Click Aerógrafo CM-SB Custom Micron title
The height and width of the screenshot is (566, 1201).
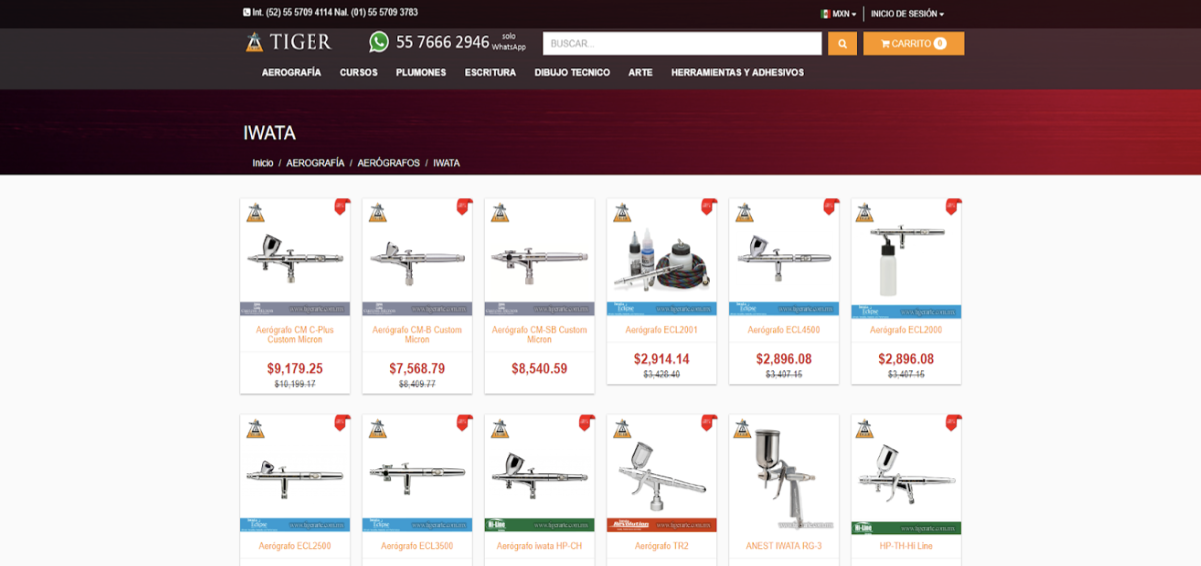click(539, 334)
